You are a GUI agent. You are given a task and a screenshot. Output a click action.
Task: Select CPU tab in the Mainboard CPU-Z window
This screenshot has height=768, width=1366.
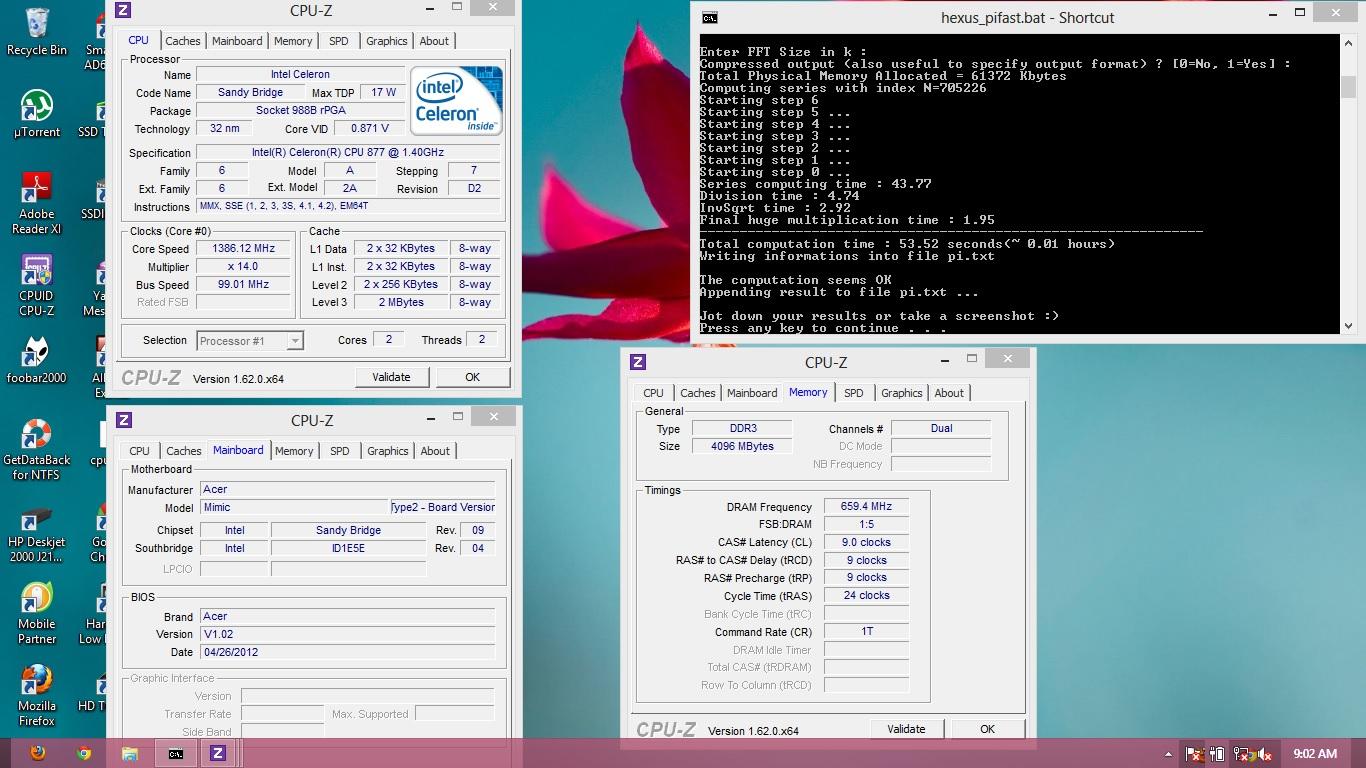[140, 451]
